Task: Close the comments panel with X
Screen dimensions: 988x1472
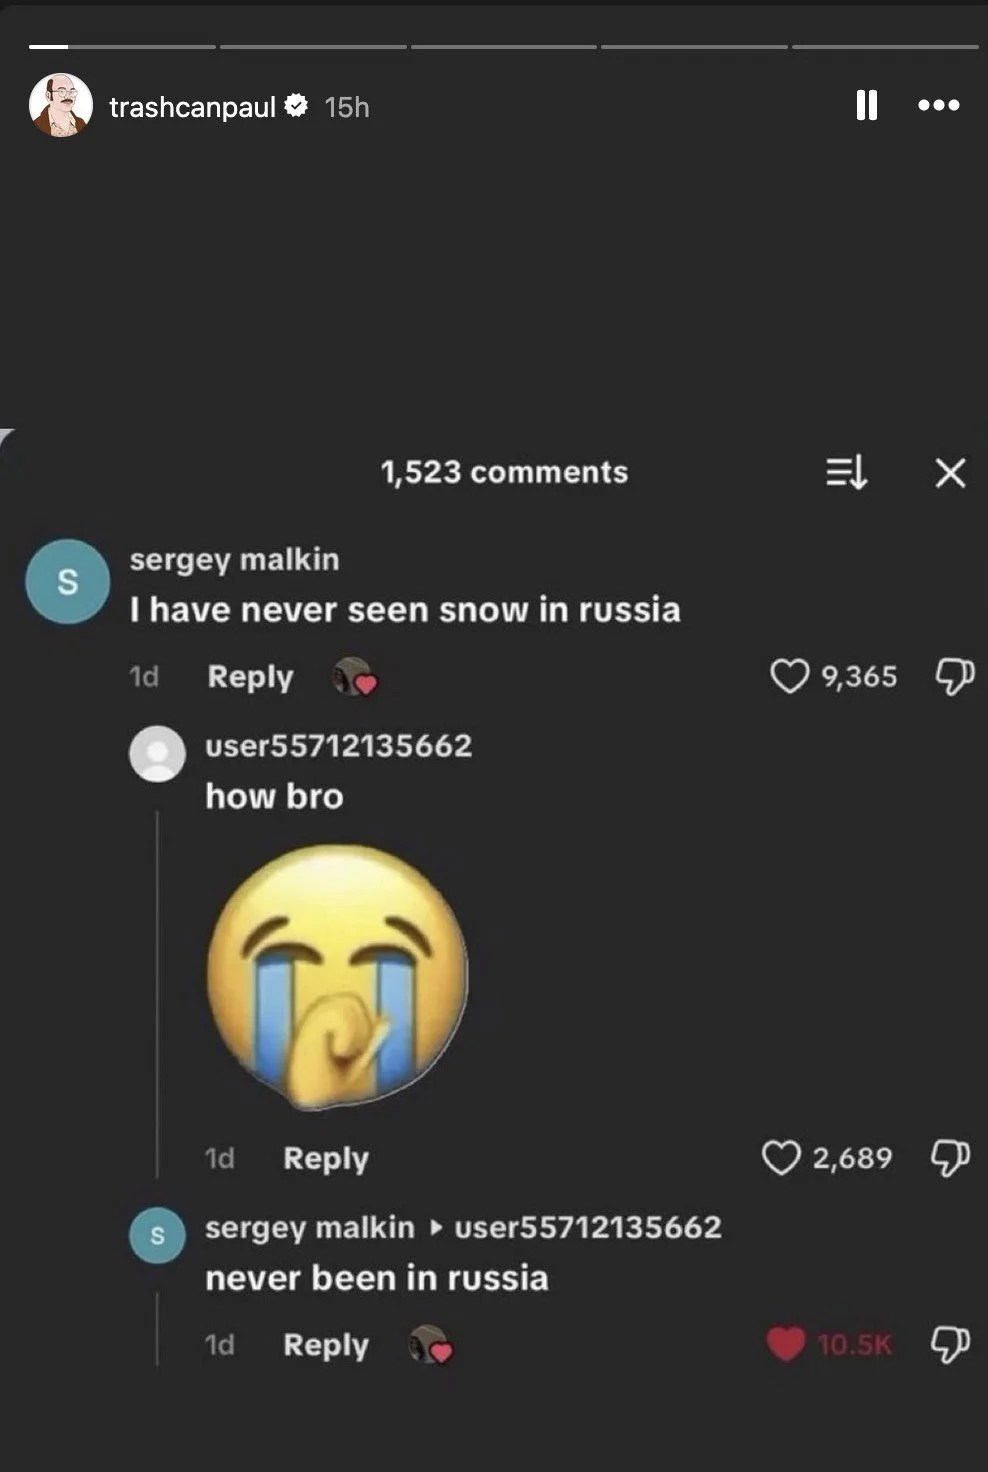Action: pos(950,472)
